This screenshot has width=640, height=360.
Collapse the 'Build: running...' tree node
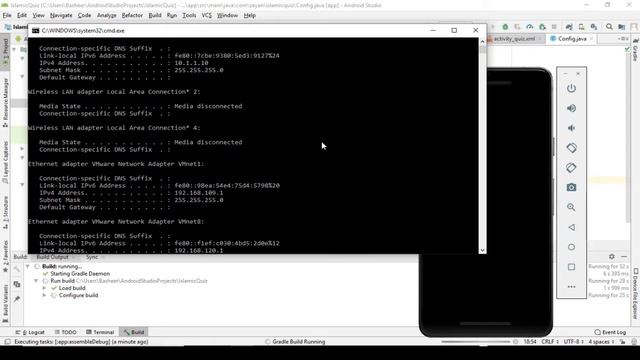[x=27, y=267]
